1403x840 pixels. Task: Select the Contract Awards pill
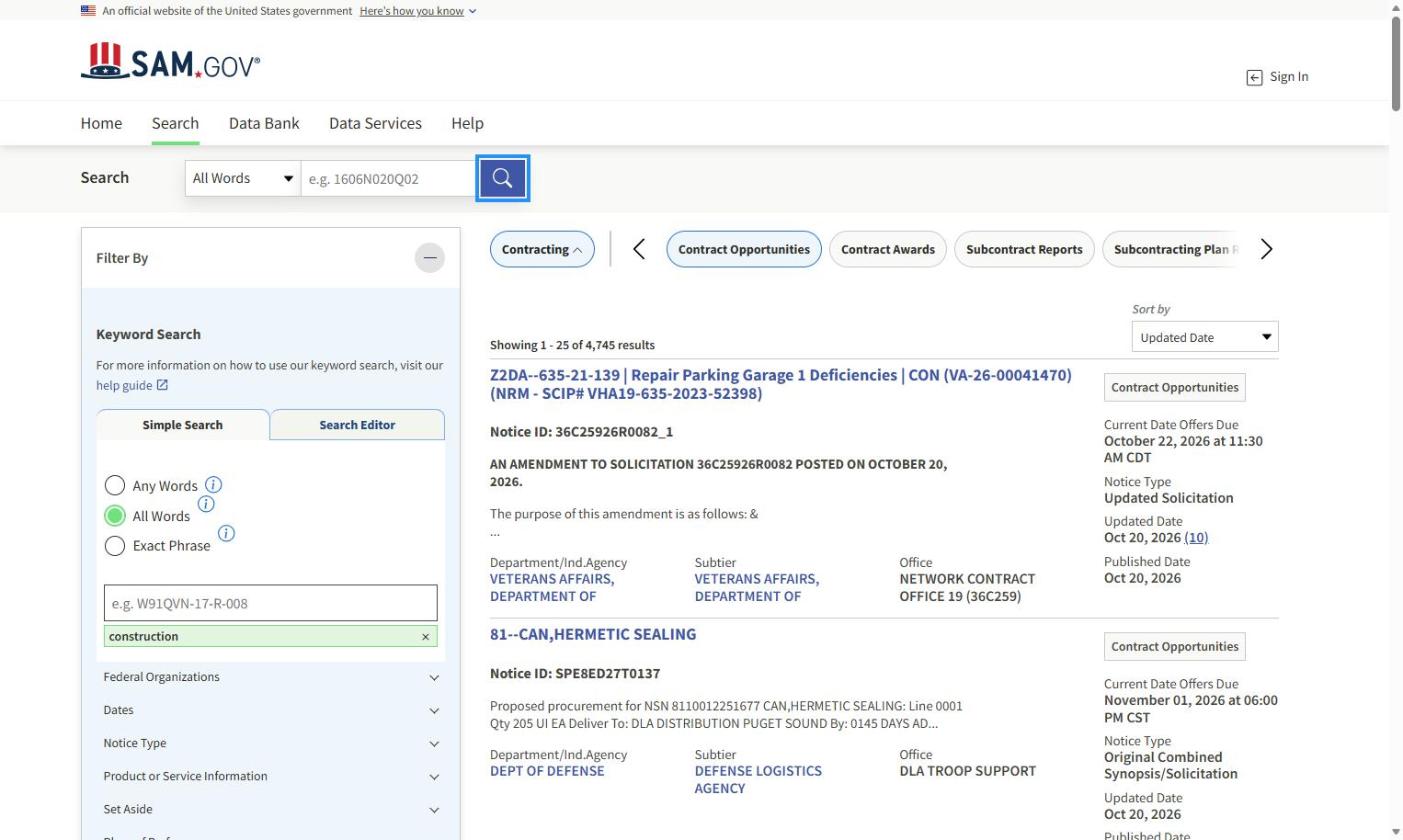click(888, 249)
